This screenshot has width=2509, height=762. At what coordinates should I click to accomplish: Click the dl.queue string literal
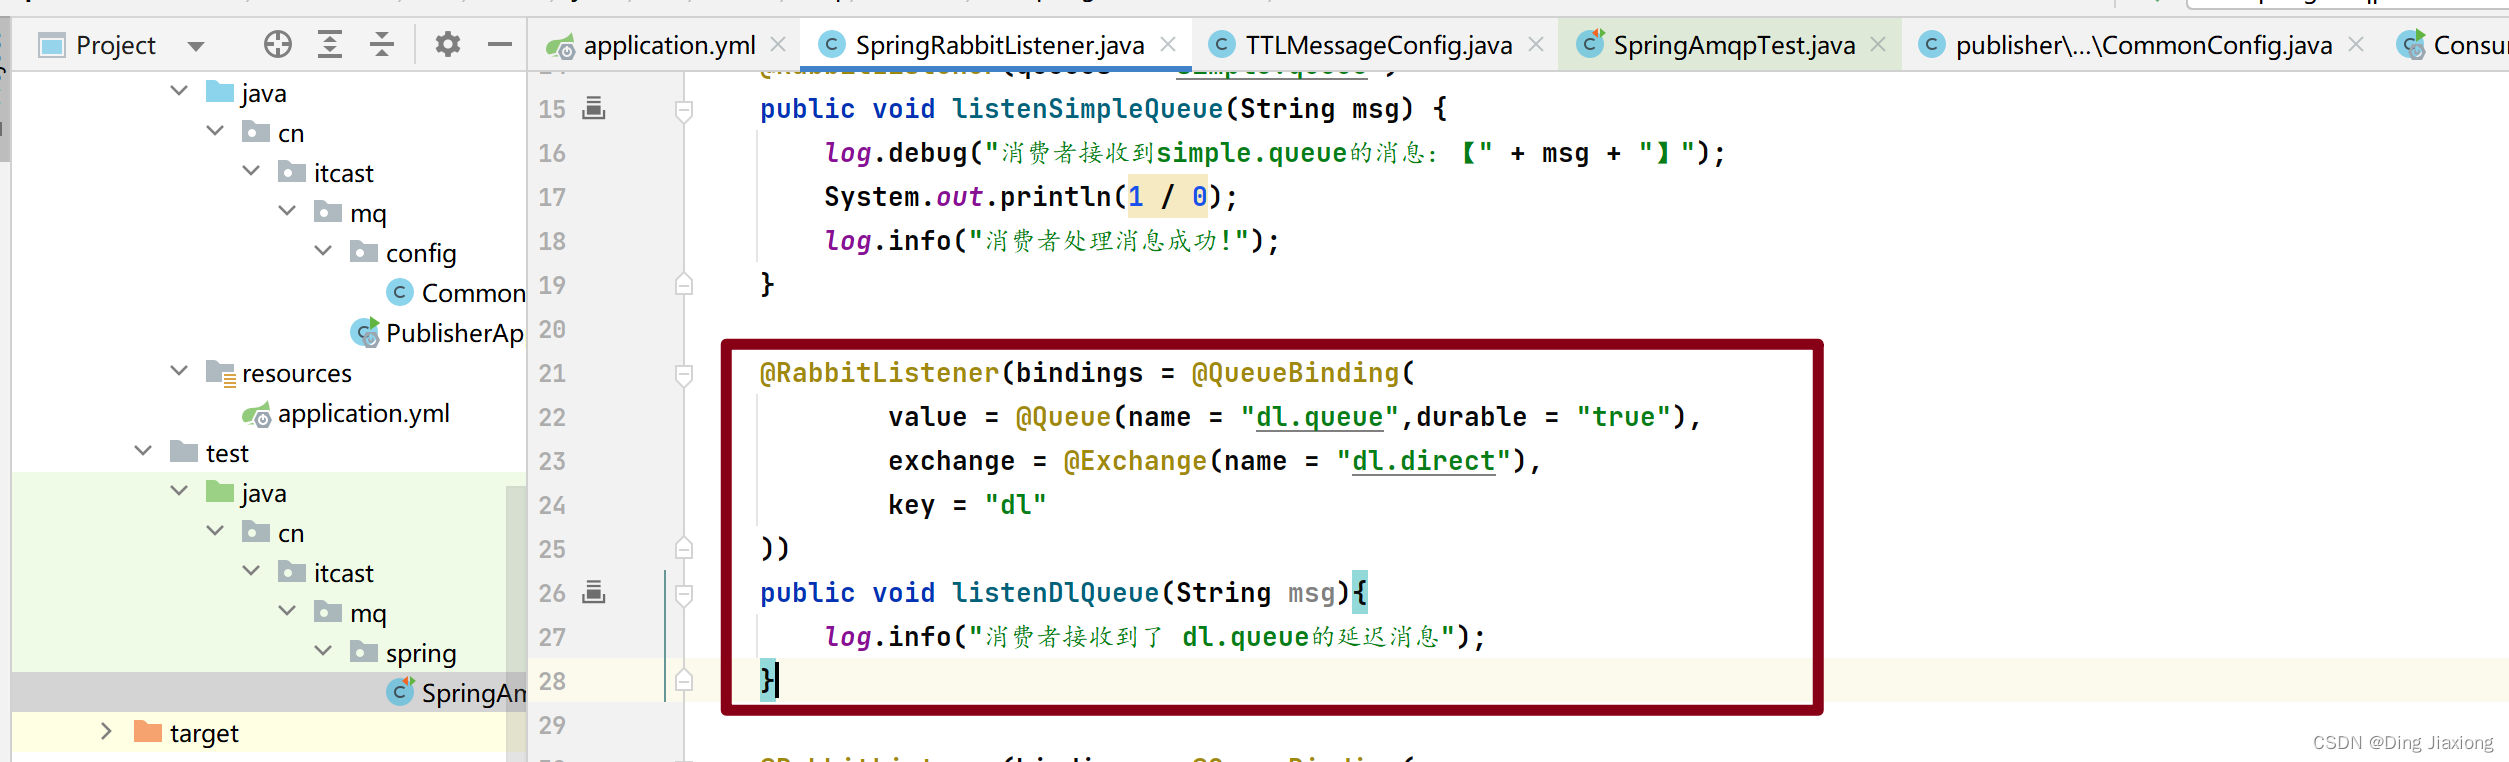click(1319, 417)
